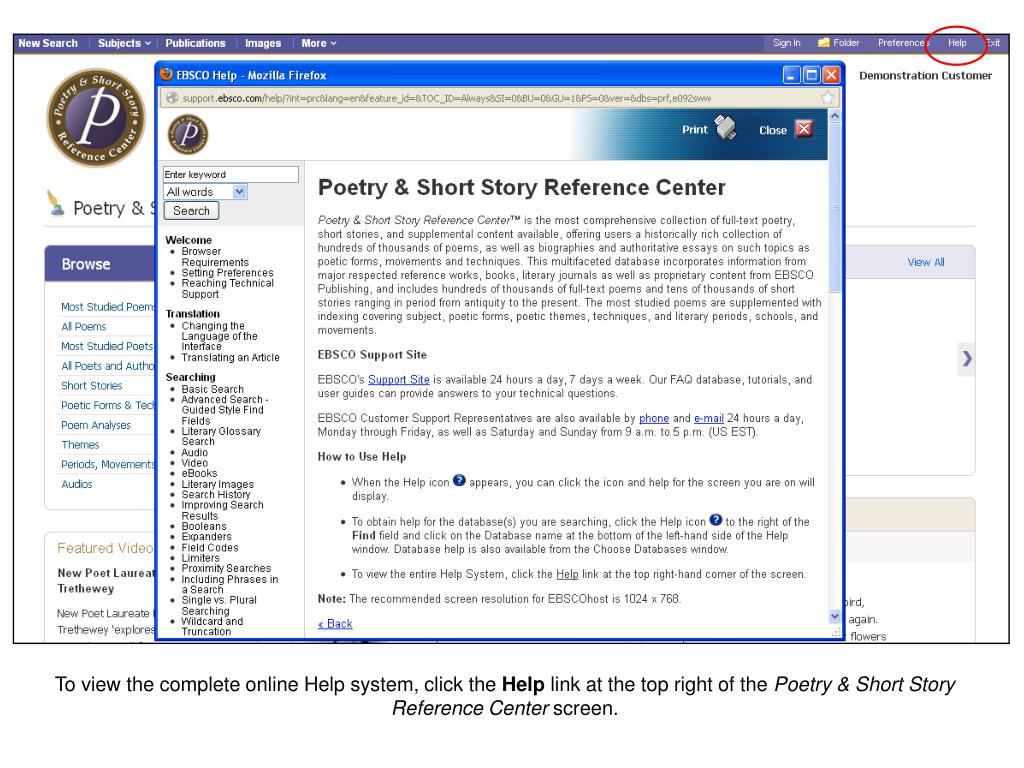Image resolution: width=1024 pixels, height=768 pixels.
Task: Open Images in top navigation
Action: (263, 43)
